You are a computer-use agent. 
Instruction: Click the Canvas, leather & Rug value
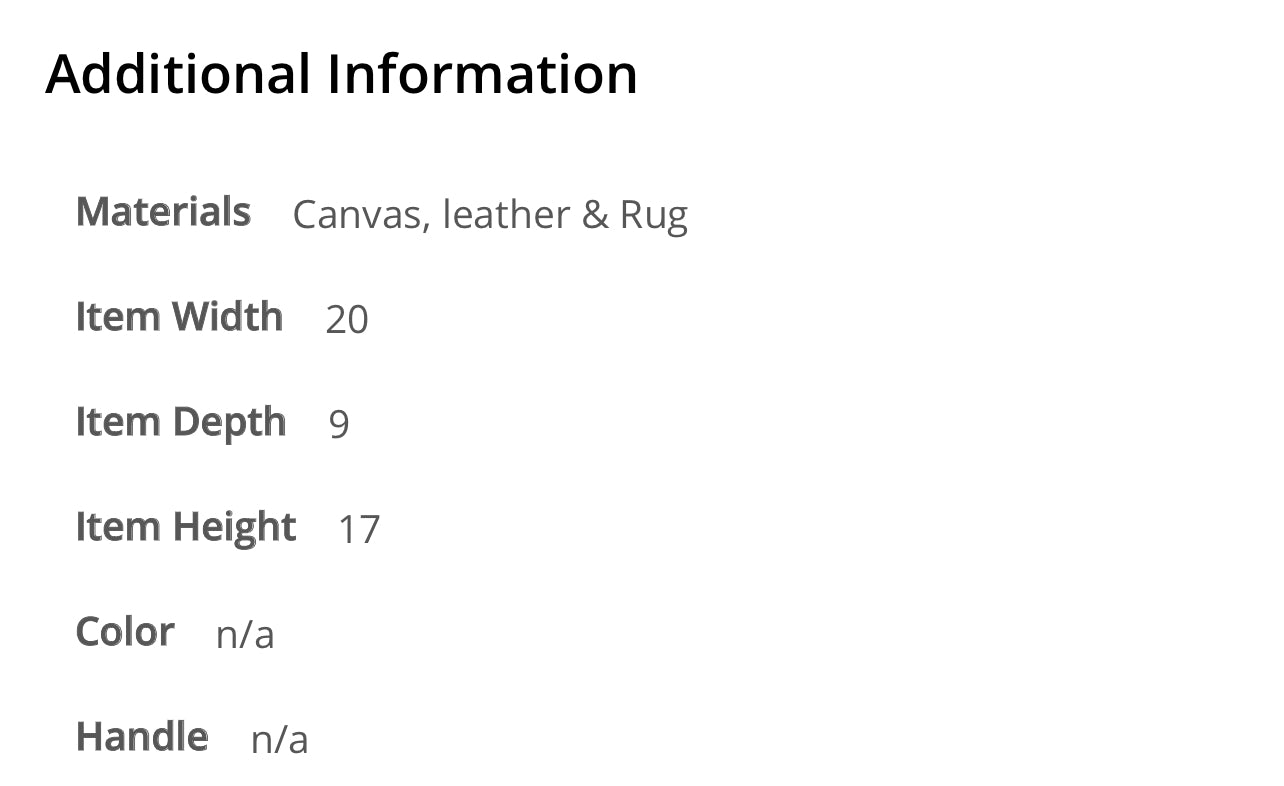tap(490, 215)
